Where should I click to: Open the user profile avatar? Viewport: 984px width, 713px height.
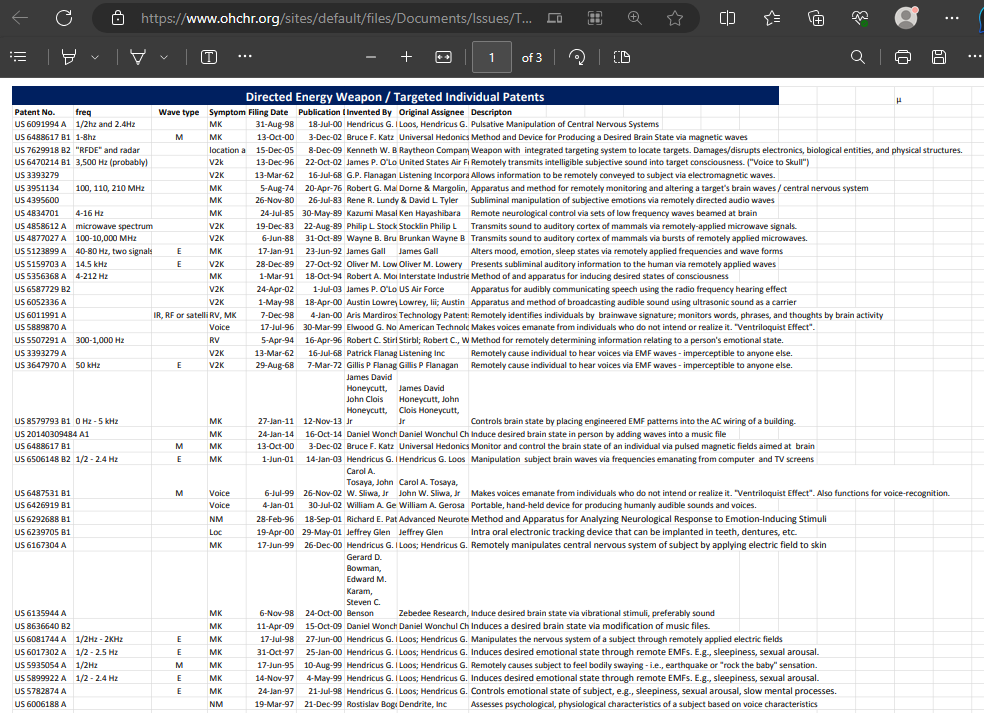906,18
